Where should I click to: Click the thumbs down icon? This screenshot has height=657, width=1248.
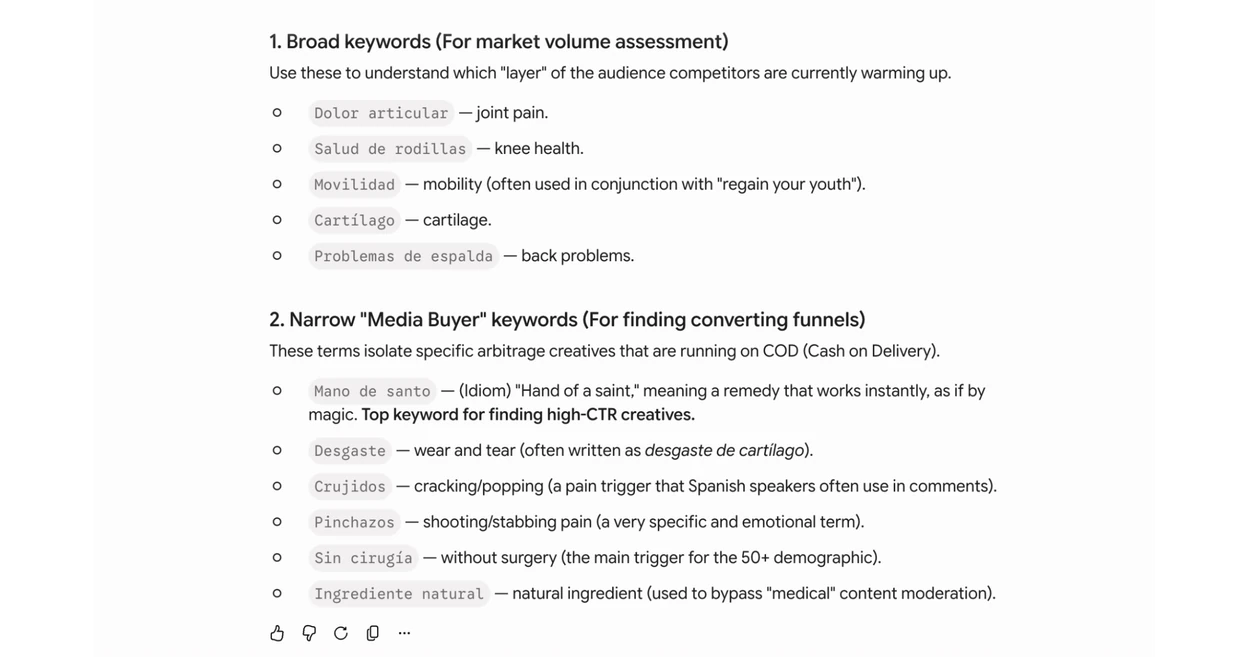point(309,633)
